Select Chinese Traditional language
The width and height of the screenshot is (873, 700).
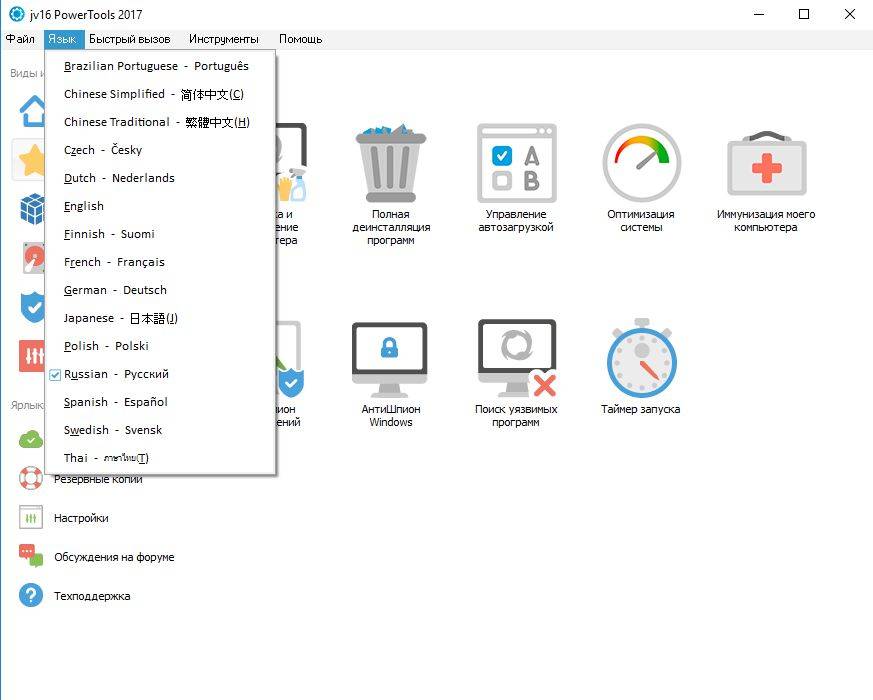pos(160,122)
